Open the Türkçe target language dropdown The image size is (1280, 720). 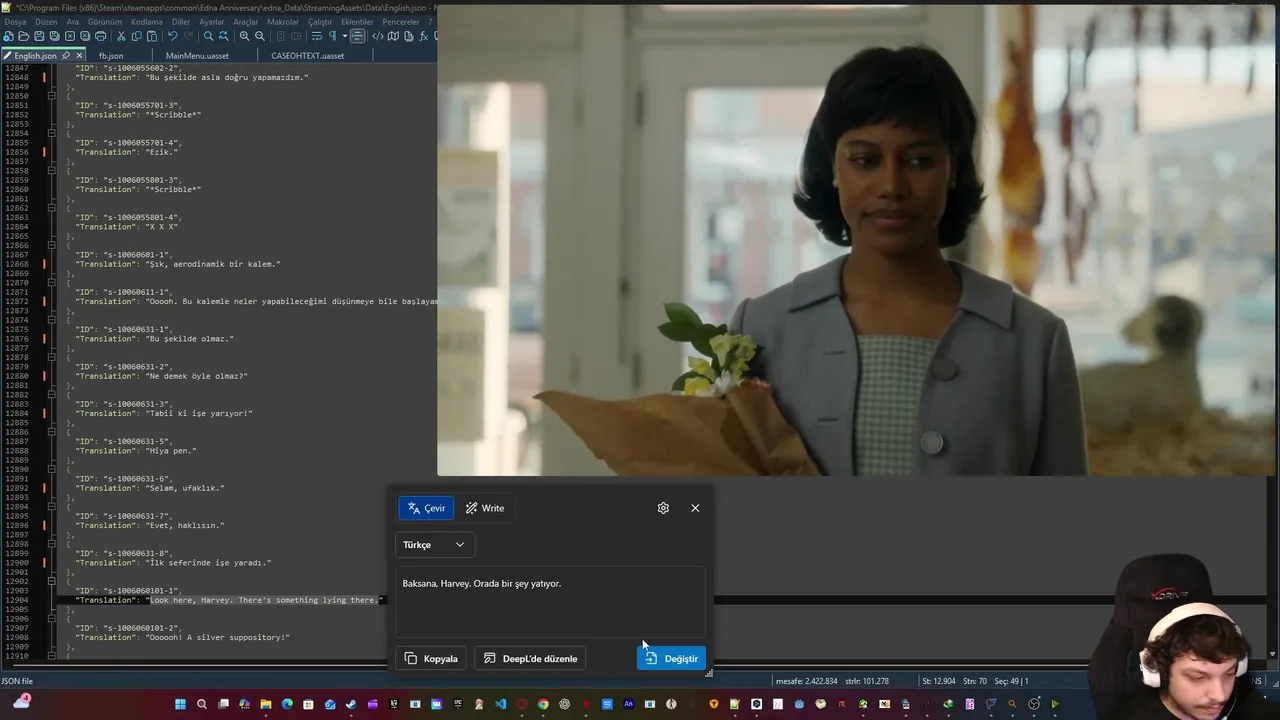coord(435,545)
